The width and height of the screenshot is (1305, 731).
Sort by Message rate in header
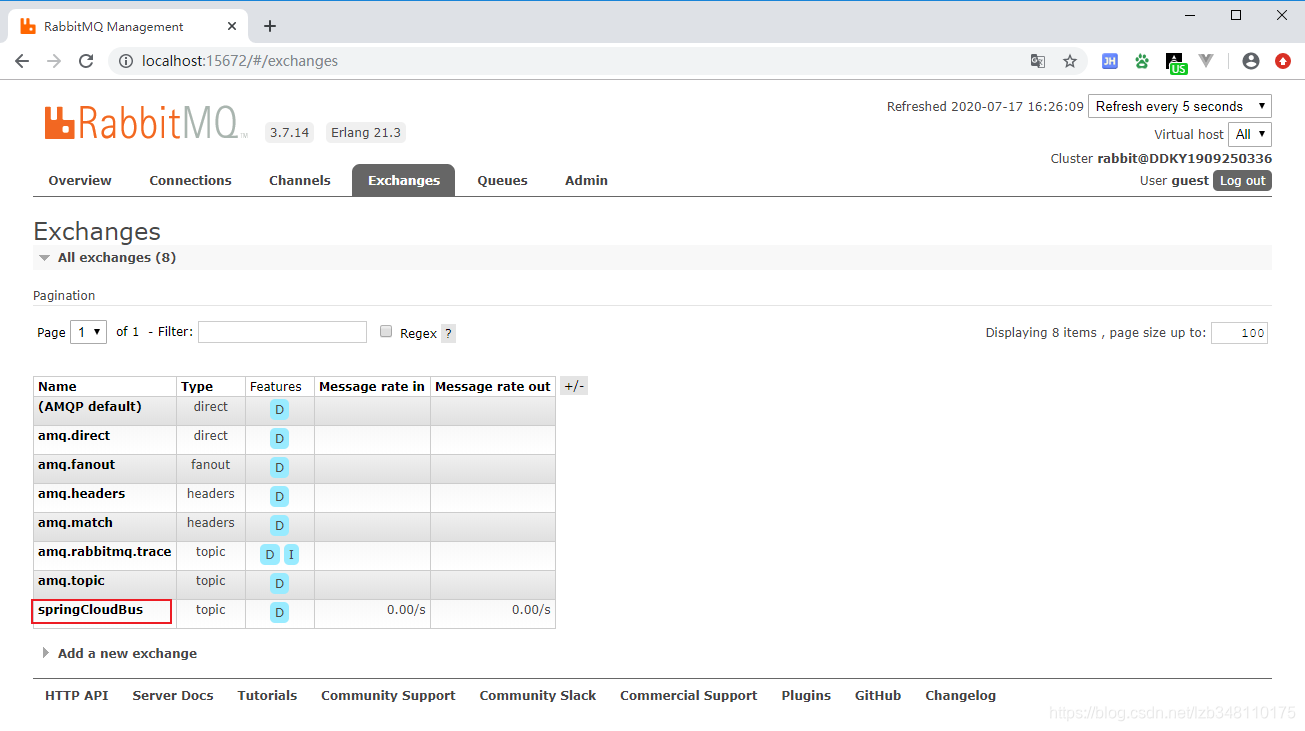pyautogui.click(x=372, y=386)
